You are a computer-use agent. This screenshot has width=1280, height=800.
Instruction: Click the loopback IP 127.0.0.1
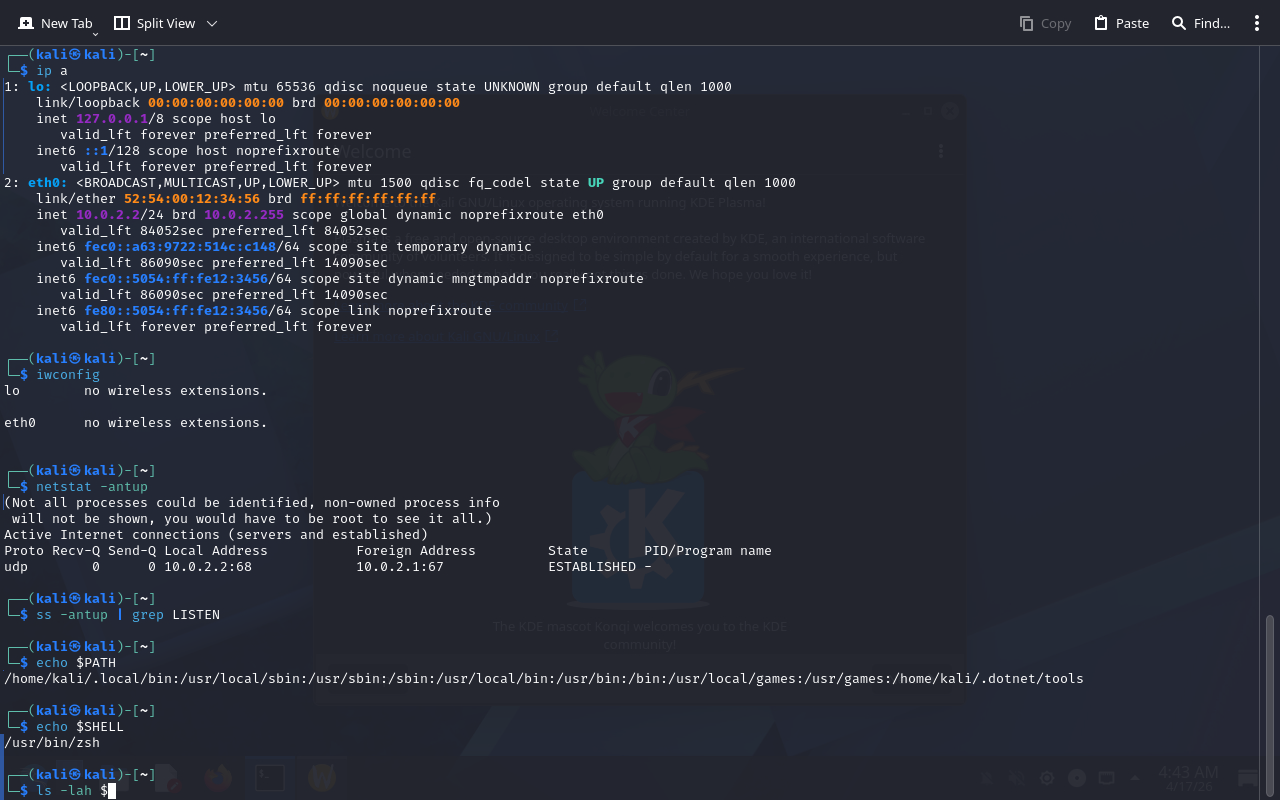tap(112, 119)
